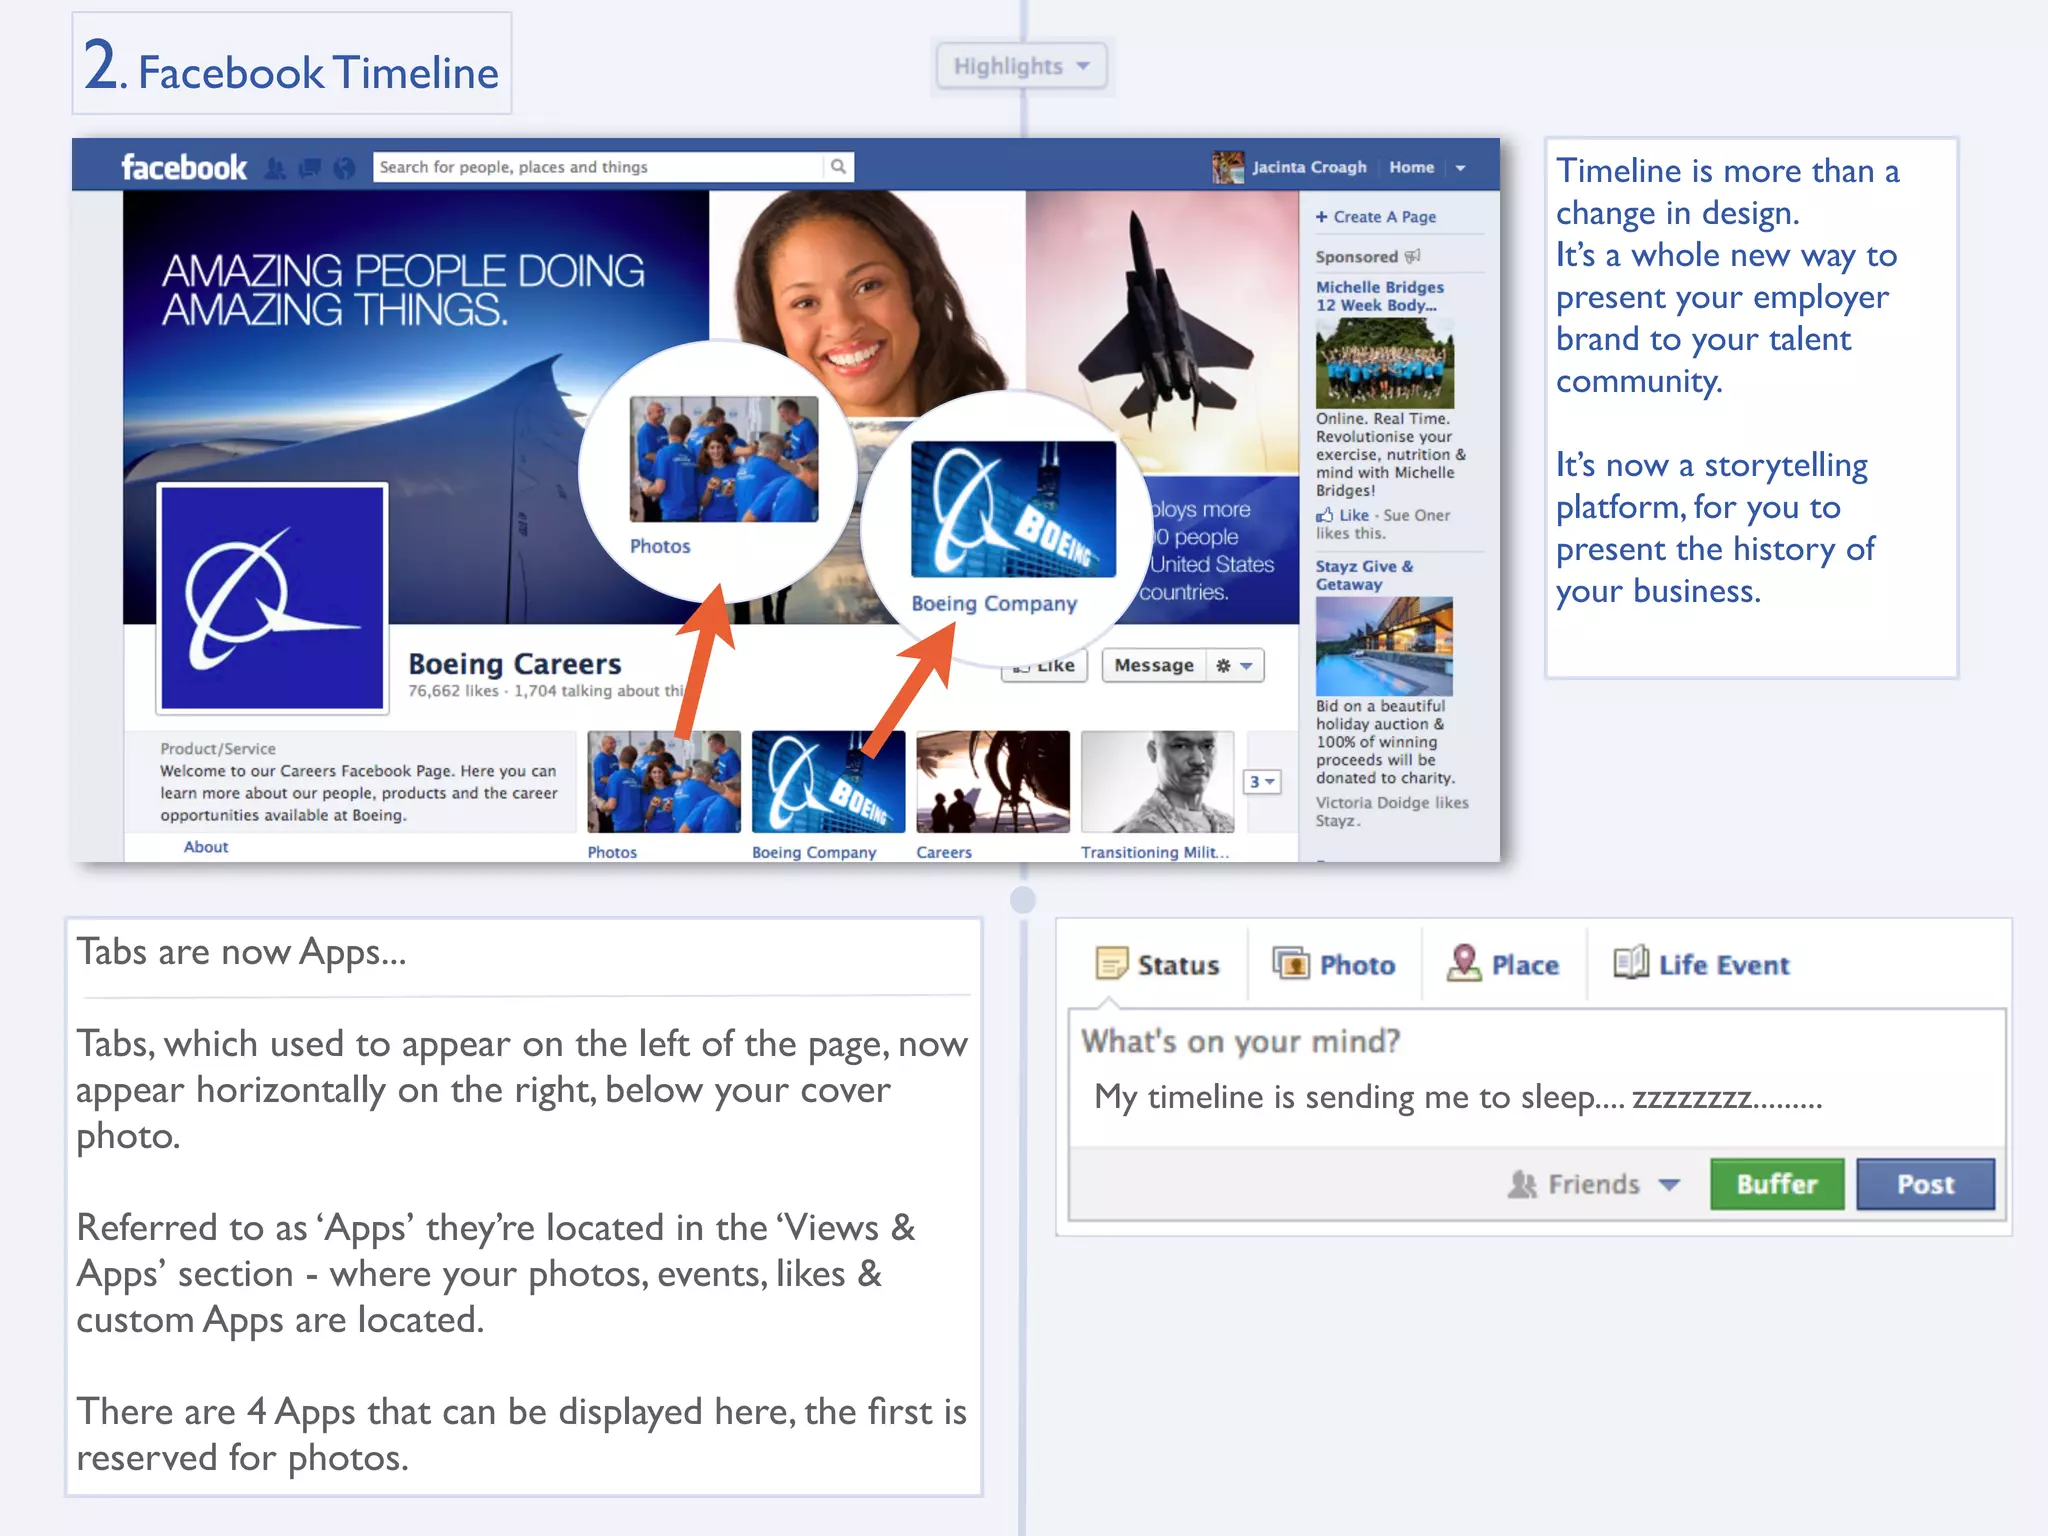This screenshot has width=2048, height=1536.
Task: Click the gear icon beside Message
Action: click(1223, 665)
